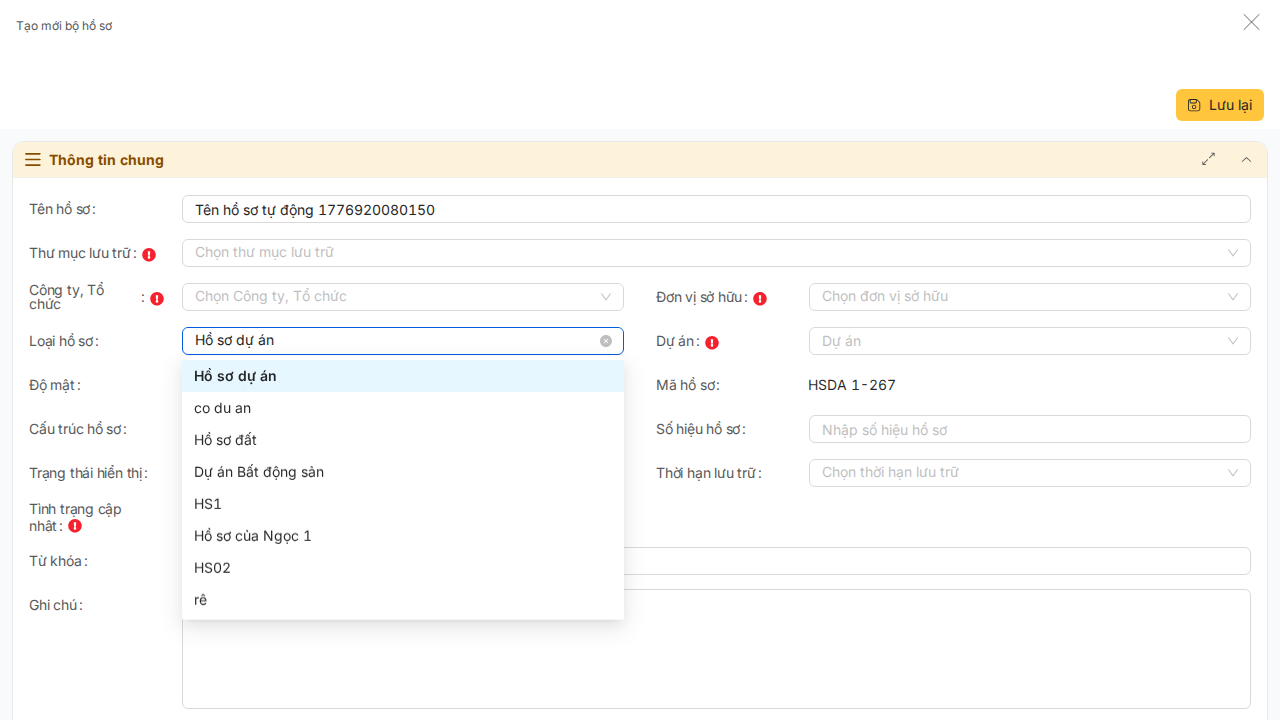Close the Tạo mới bộ hồ sơ dialog
The height and width of the screenshot is (720, 1280).
pyautogui.click(x=1251, y=22)
